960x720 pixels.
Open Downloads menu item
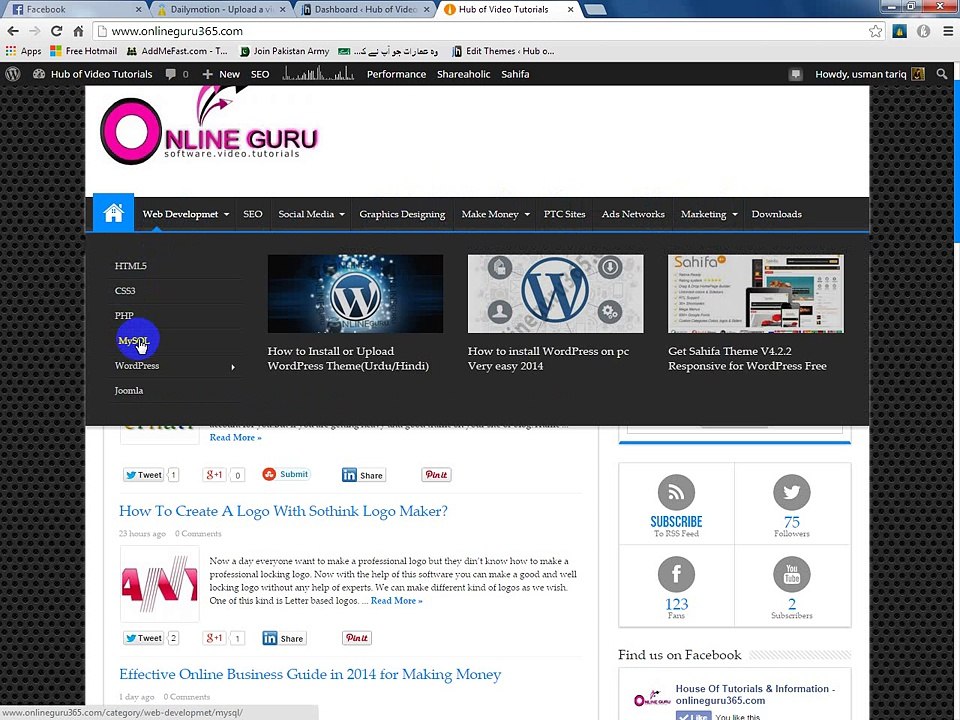[x=776, y=214]
